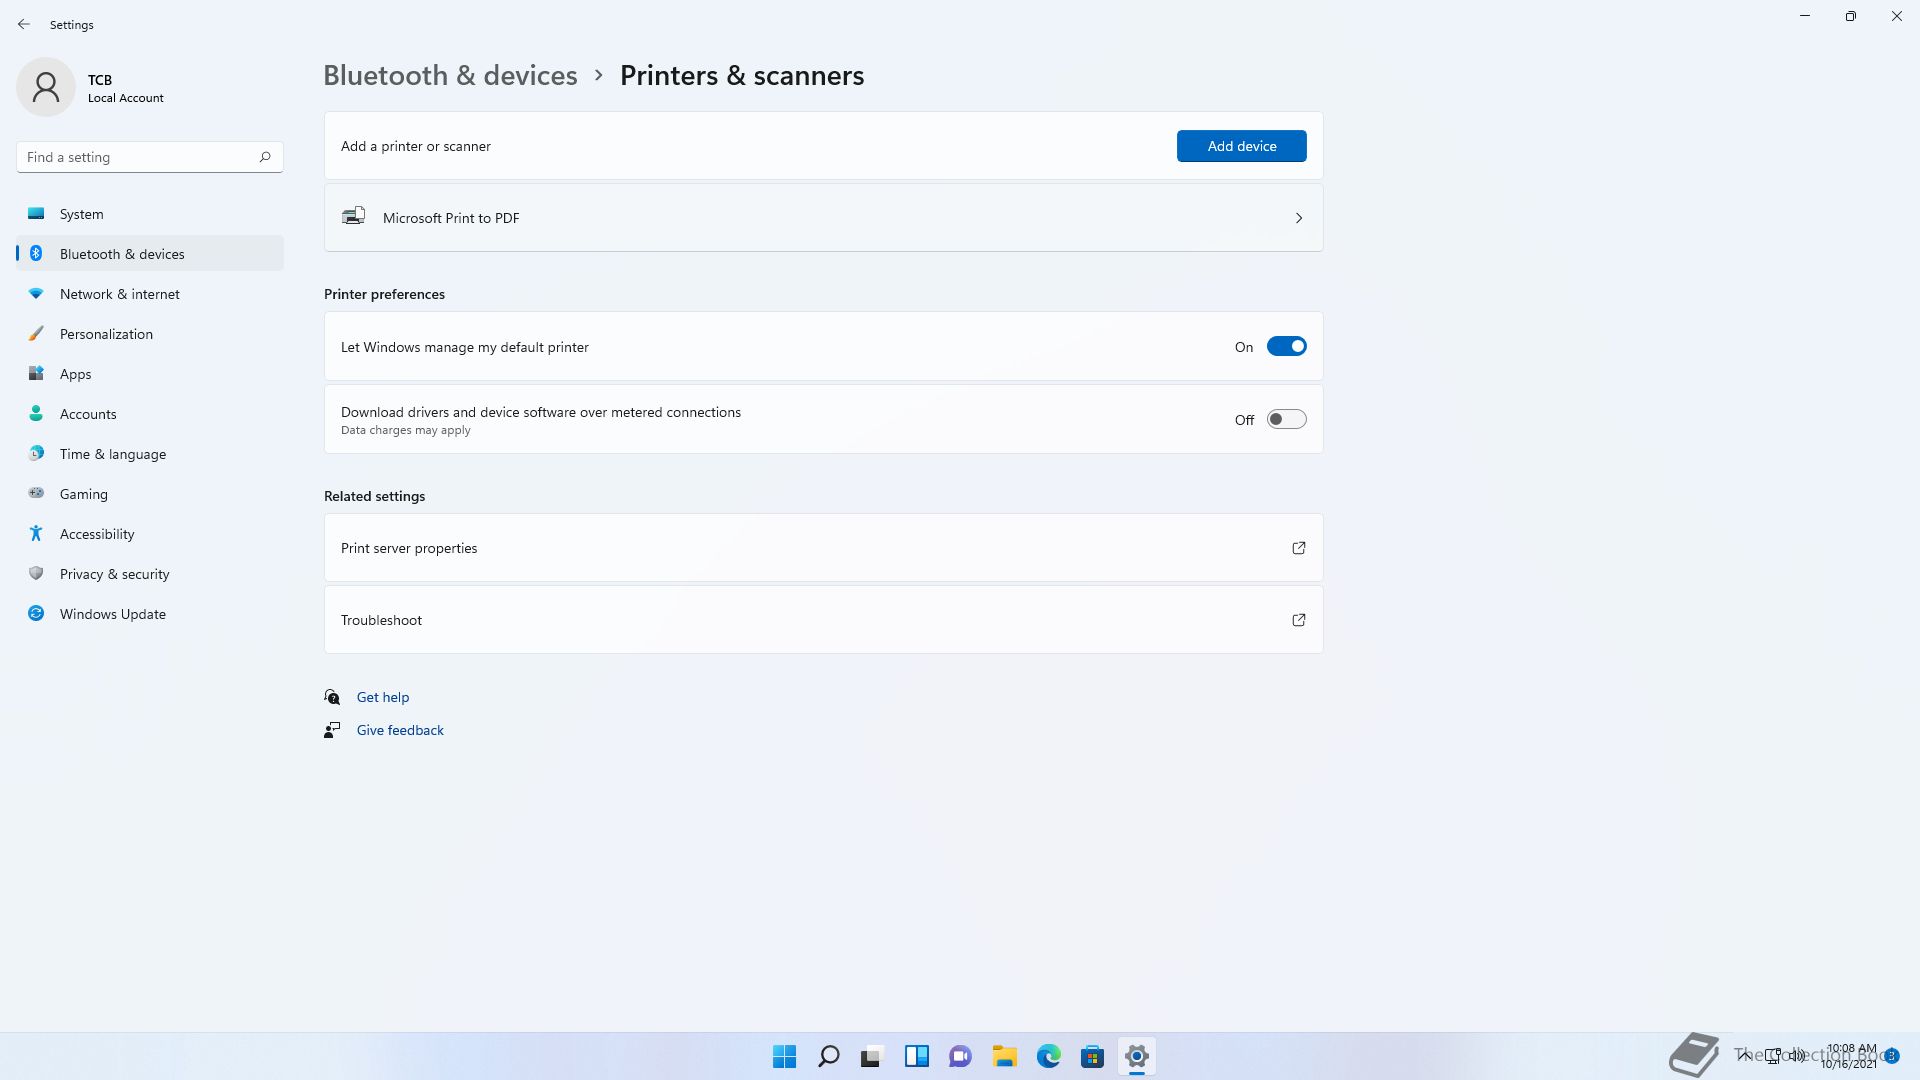
Task: Open Print server properties external link icon
Action: click(1299, 548)
